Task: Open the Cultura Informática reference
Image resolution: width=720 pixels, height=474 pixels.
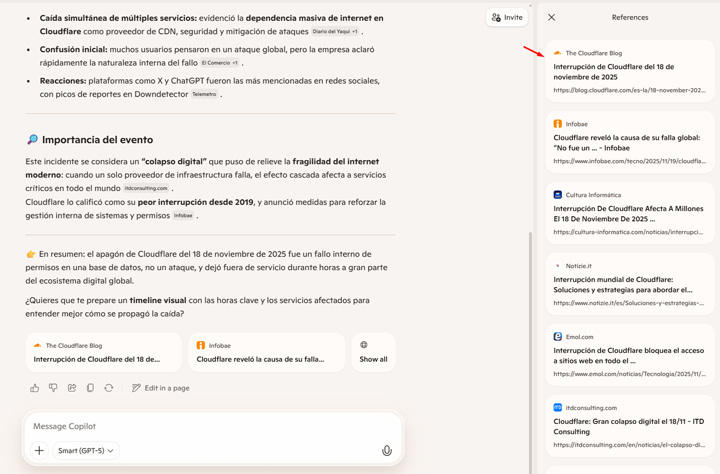Action: [629, 213]
